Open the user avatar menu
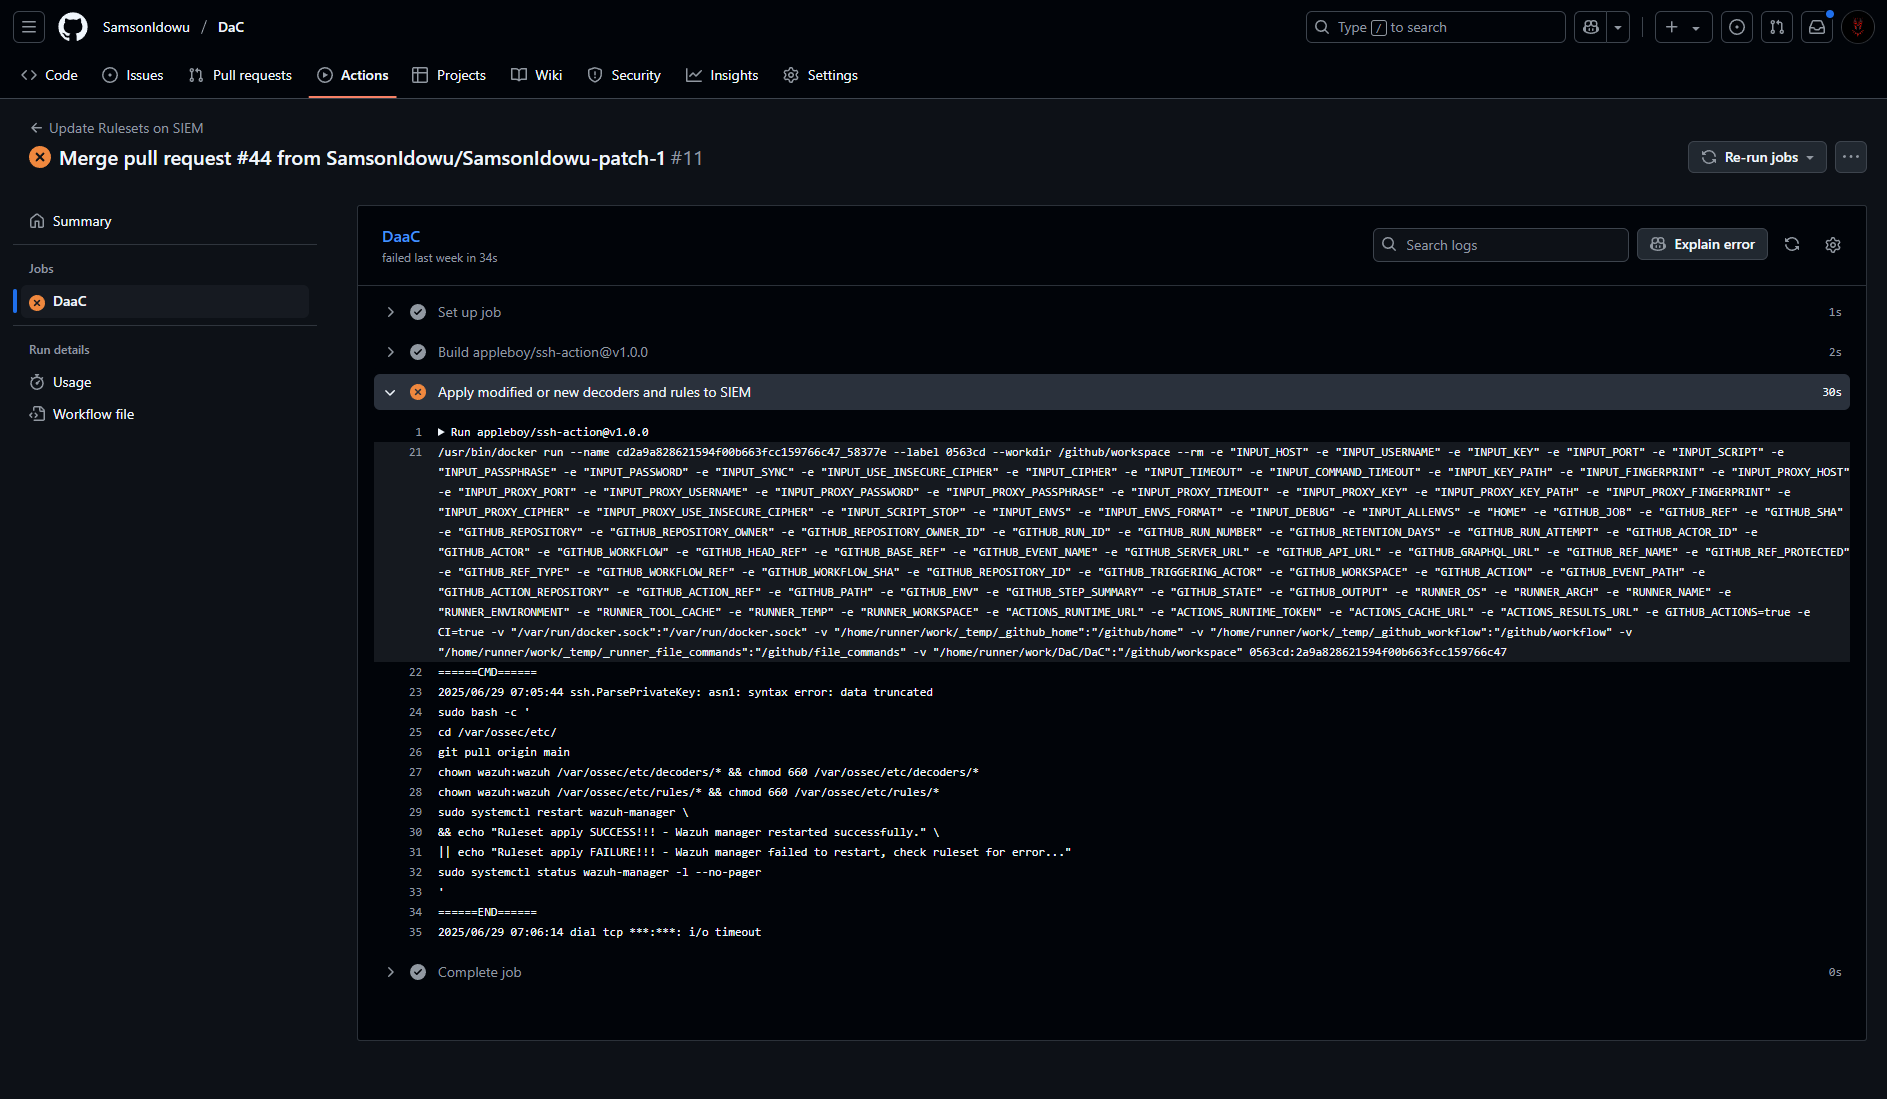This screenshot has height=1099, width=1887. click(1858, 27)
